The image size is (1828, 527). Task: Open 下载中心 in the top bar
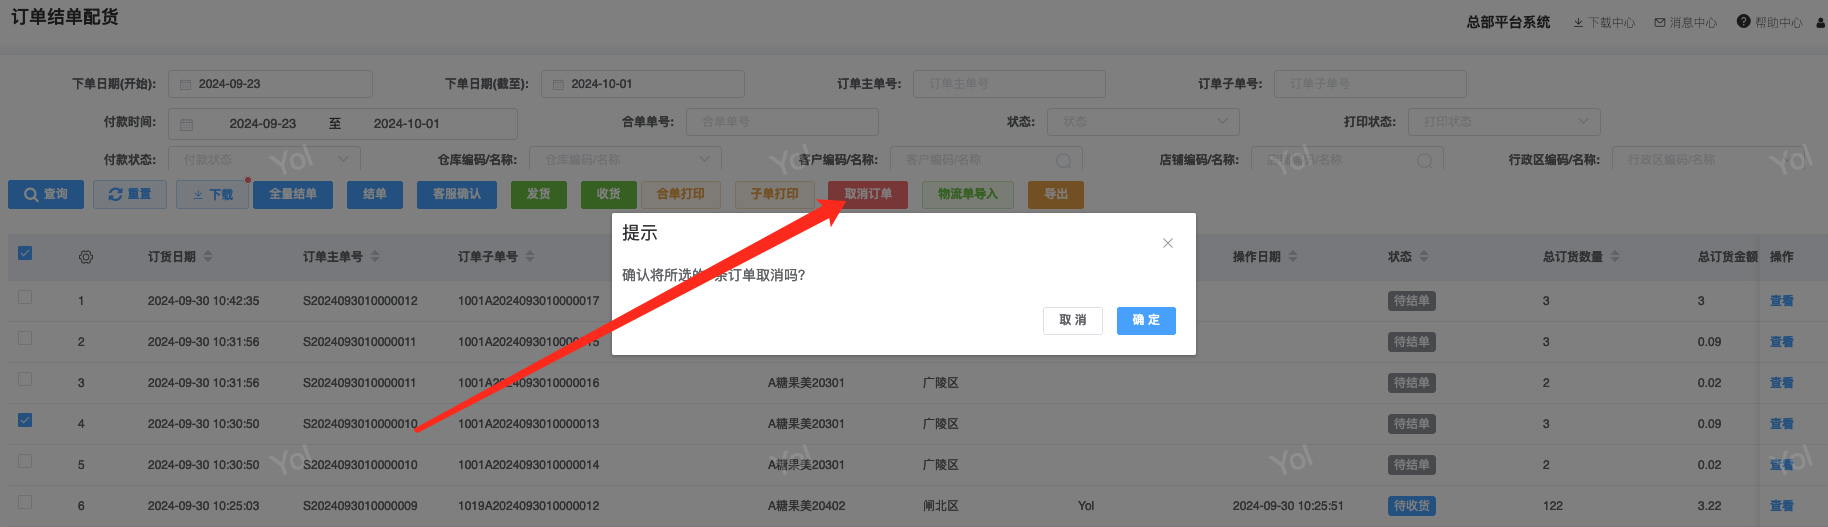1604,22
